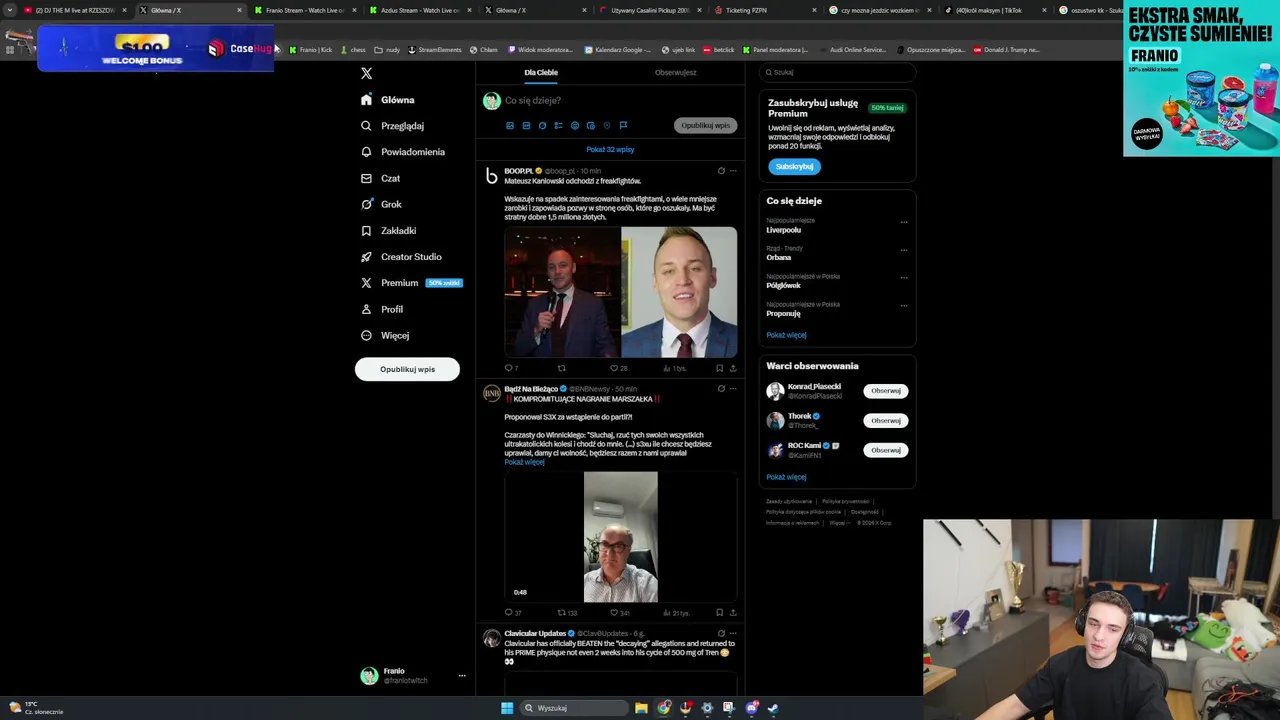
Task: Open more options on Bądź Na Bieżąco post
Action: pos(733,389)
